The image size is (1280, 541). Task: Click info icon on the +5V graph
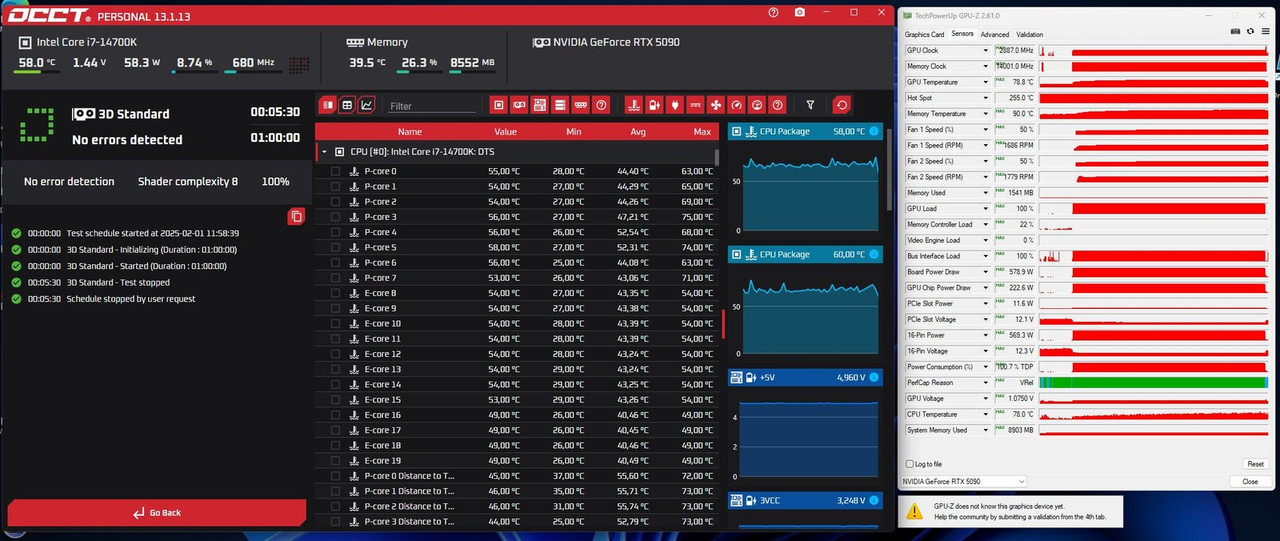874,378
